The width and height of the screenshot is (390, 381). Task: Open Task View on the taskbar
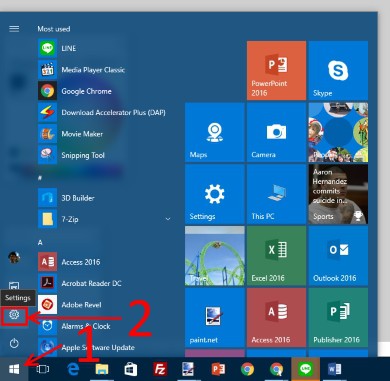tap(43, 369)
